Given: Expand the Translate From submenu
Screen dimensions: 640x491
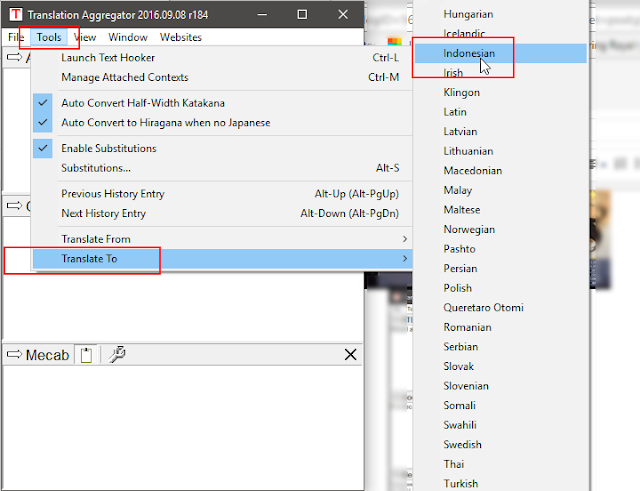Looking at the screenshot, I should pos(222,239).
